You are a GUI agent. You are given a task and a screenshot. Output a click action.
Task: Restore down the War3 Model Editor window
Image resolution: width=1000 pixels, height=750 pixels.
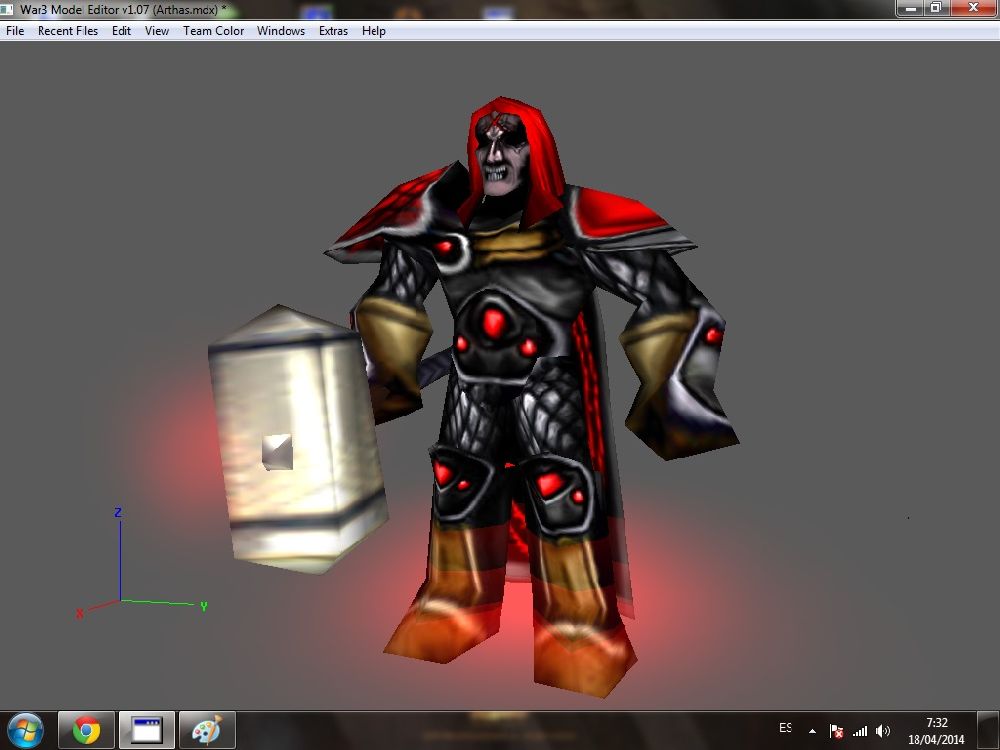point(936,8)
